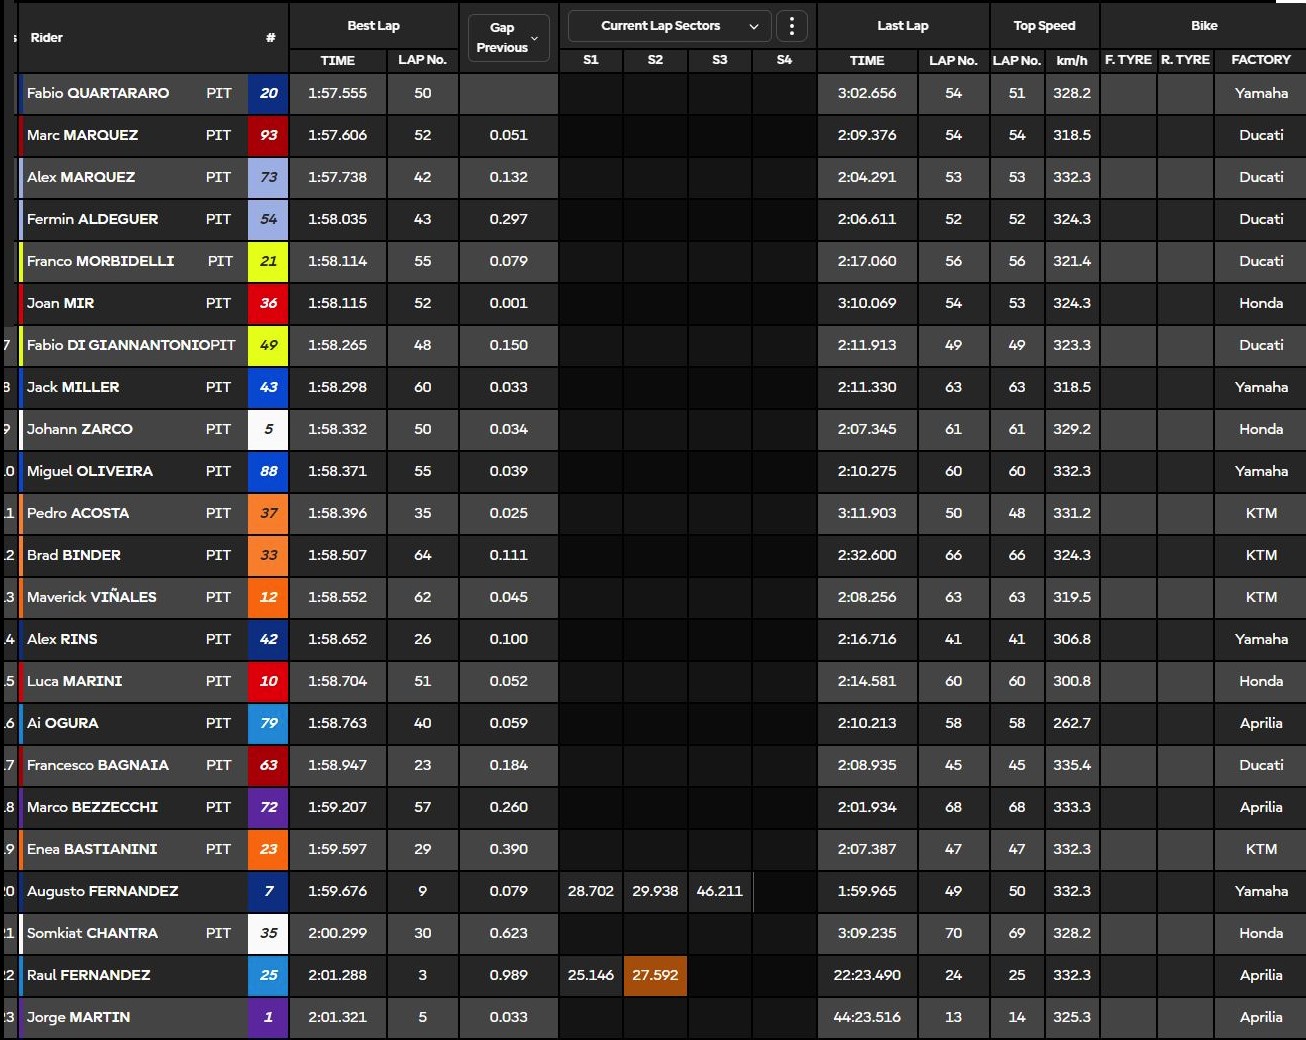Click Morbidelli's yellow number 21 badge
This screenshot has height=1040, width=1306.
[x=268, y=261]
